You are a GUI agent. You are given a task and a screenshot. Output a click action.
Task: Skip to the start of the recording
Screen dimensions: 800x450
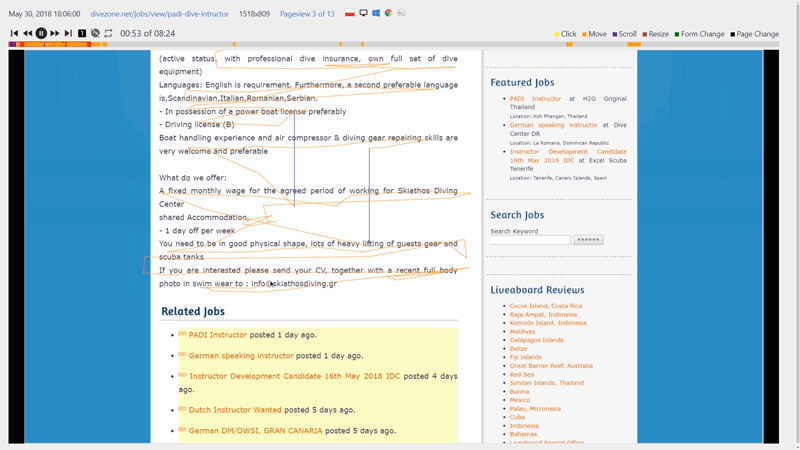pos(14,33)
